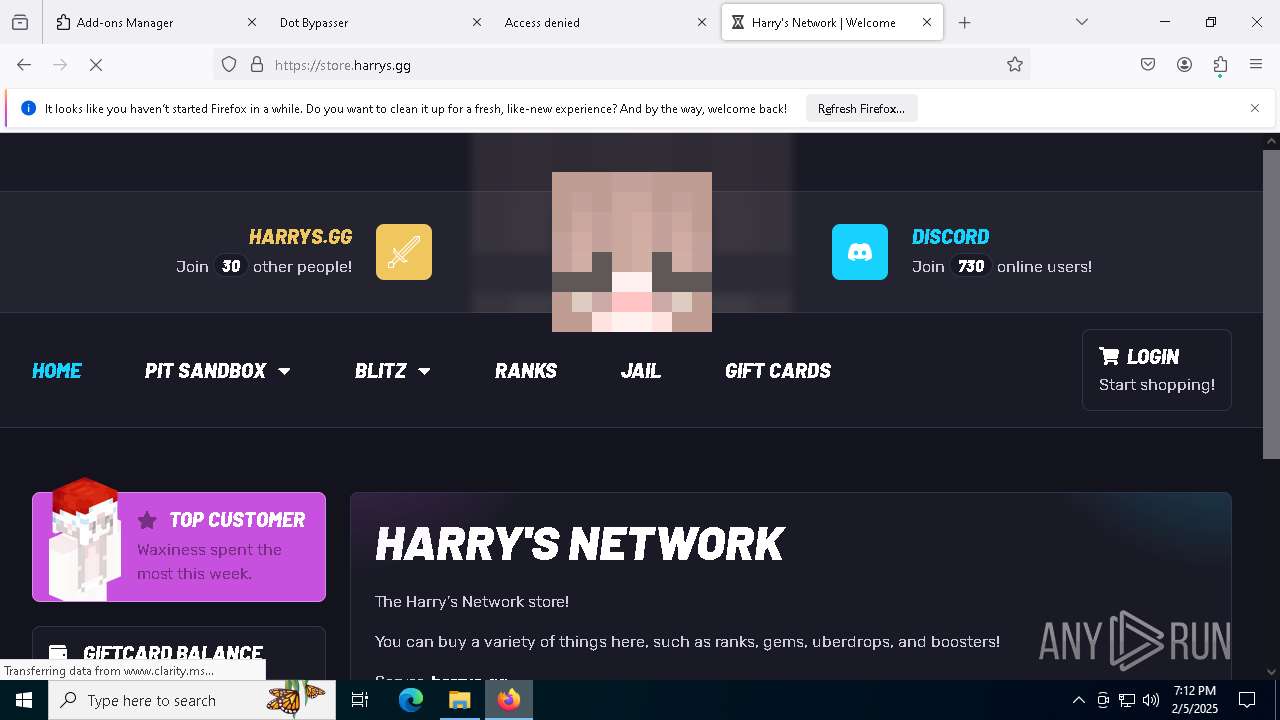List all tabs with the dropdown arrow
The height and width of the screenshot is (720, 1280).
(1082, 22)
